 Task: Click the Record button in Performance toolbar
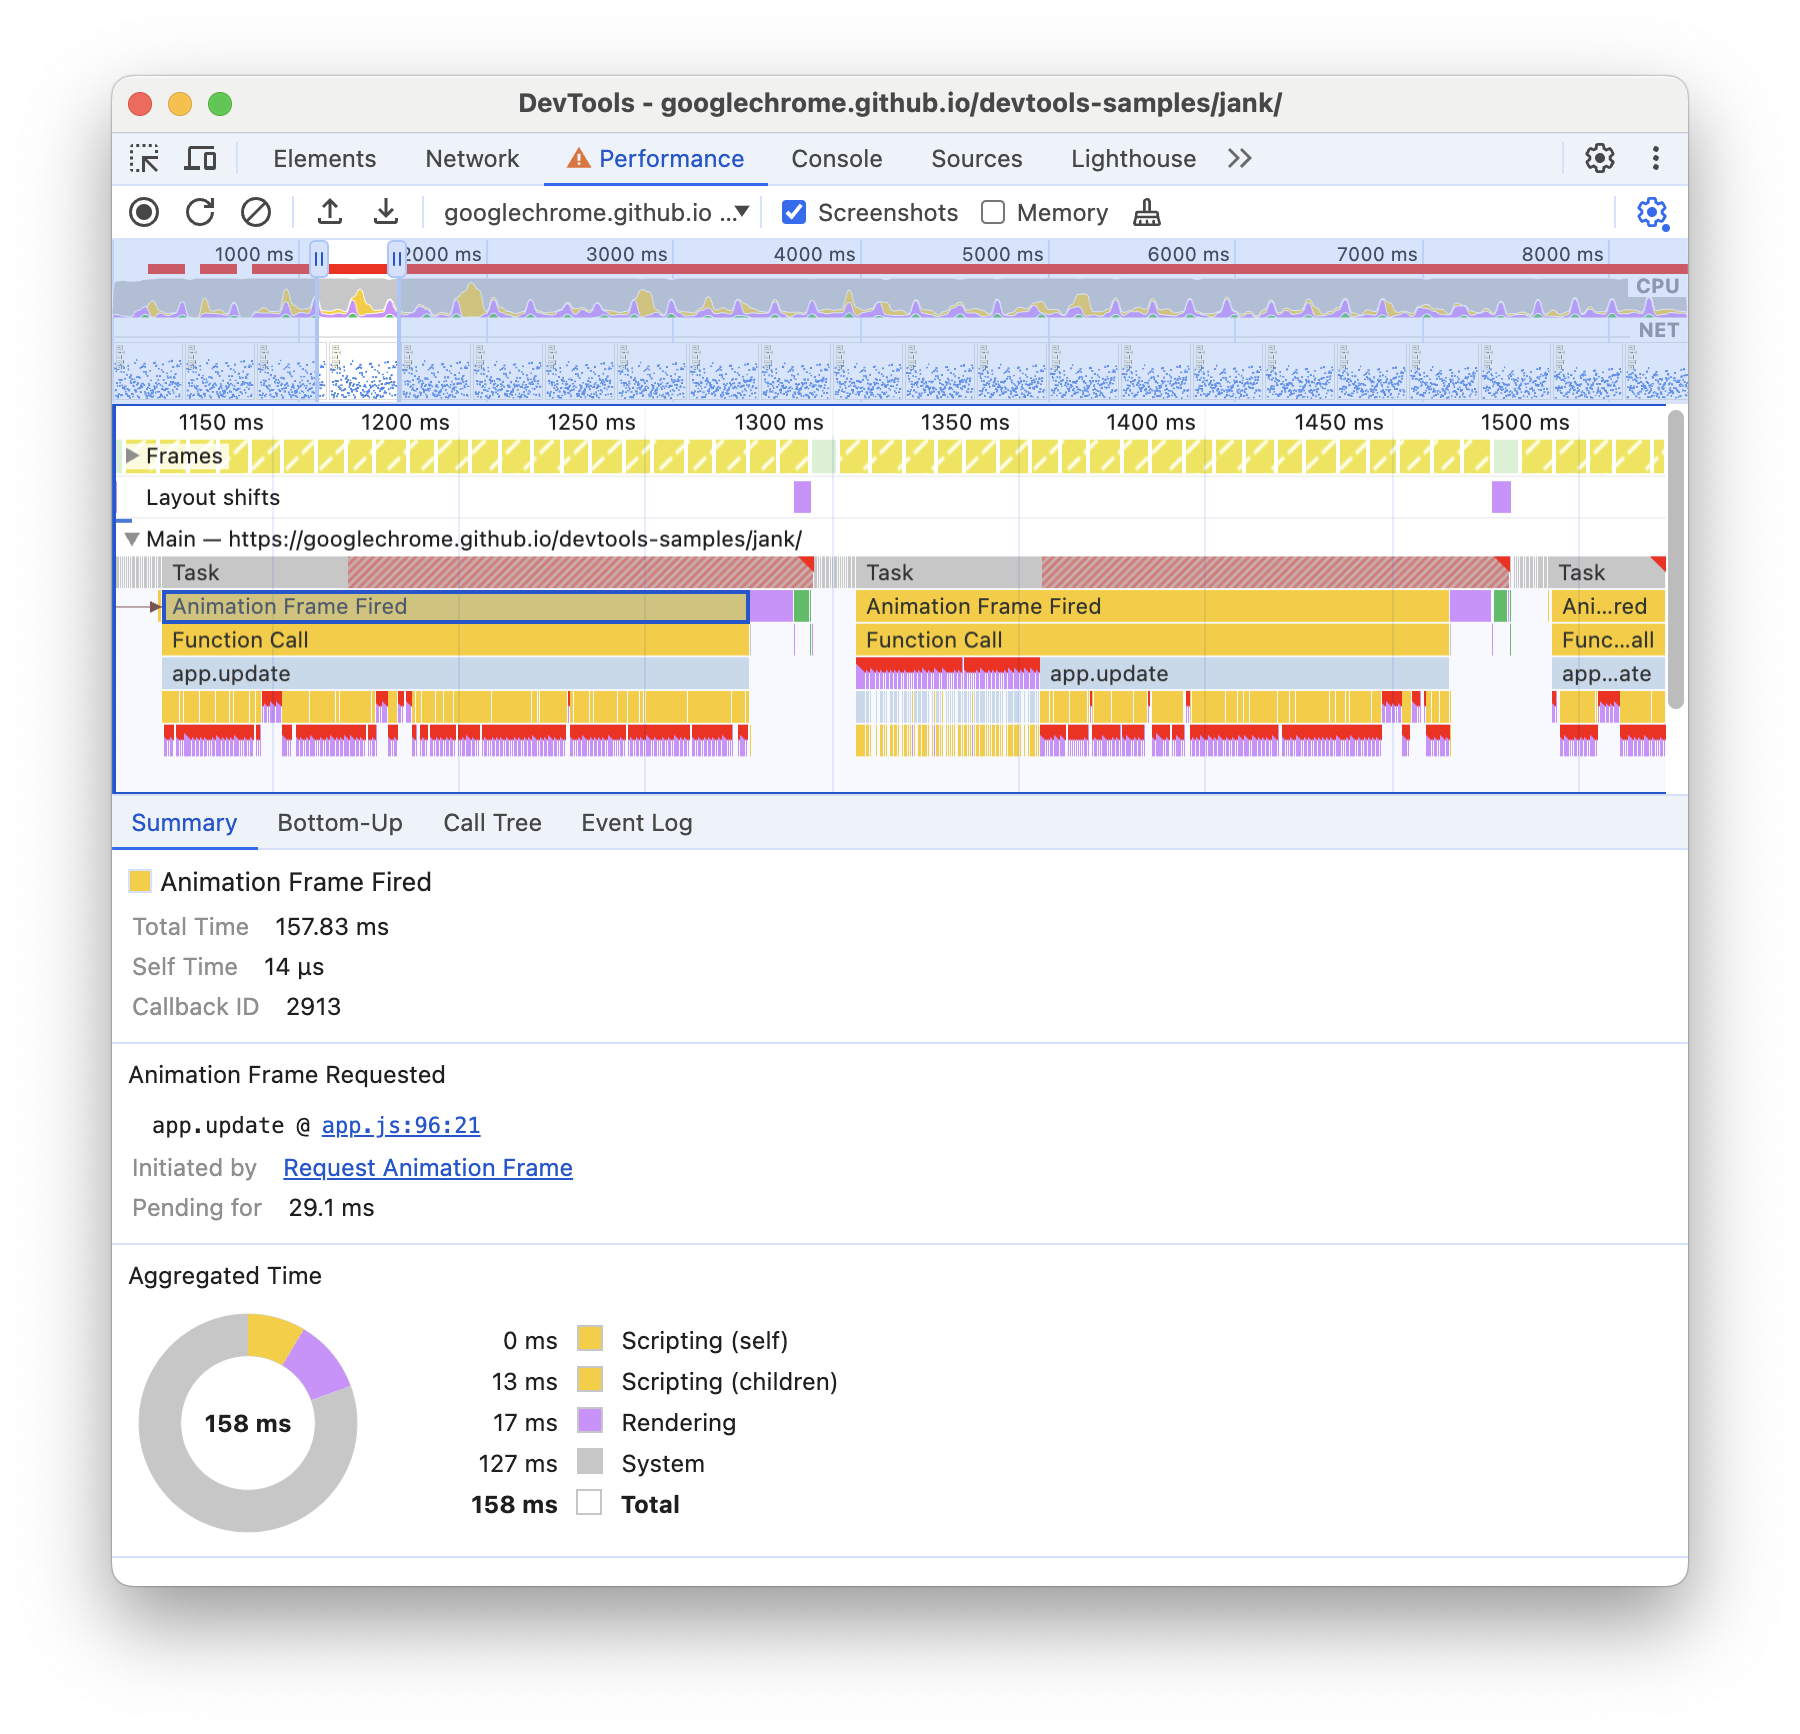pyautogui.click(x=144, y=212)
